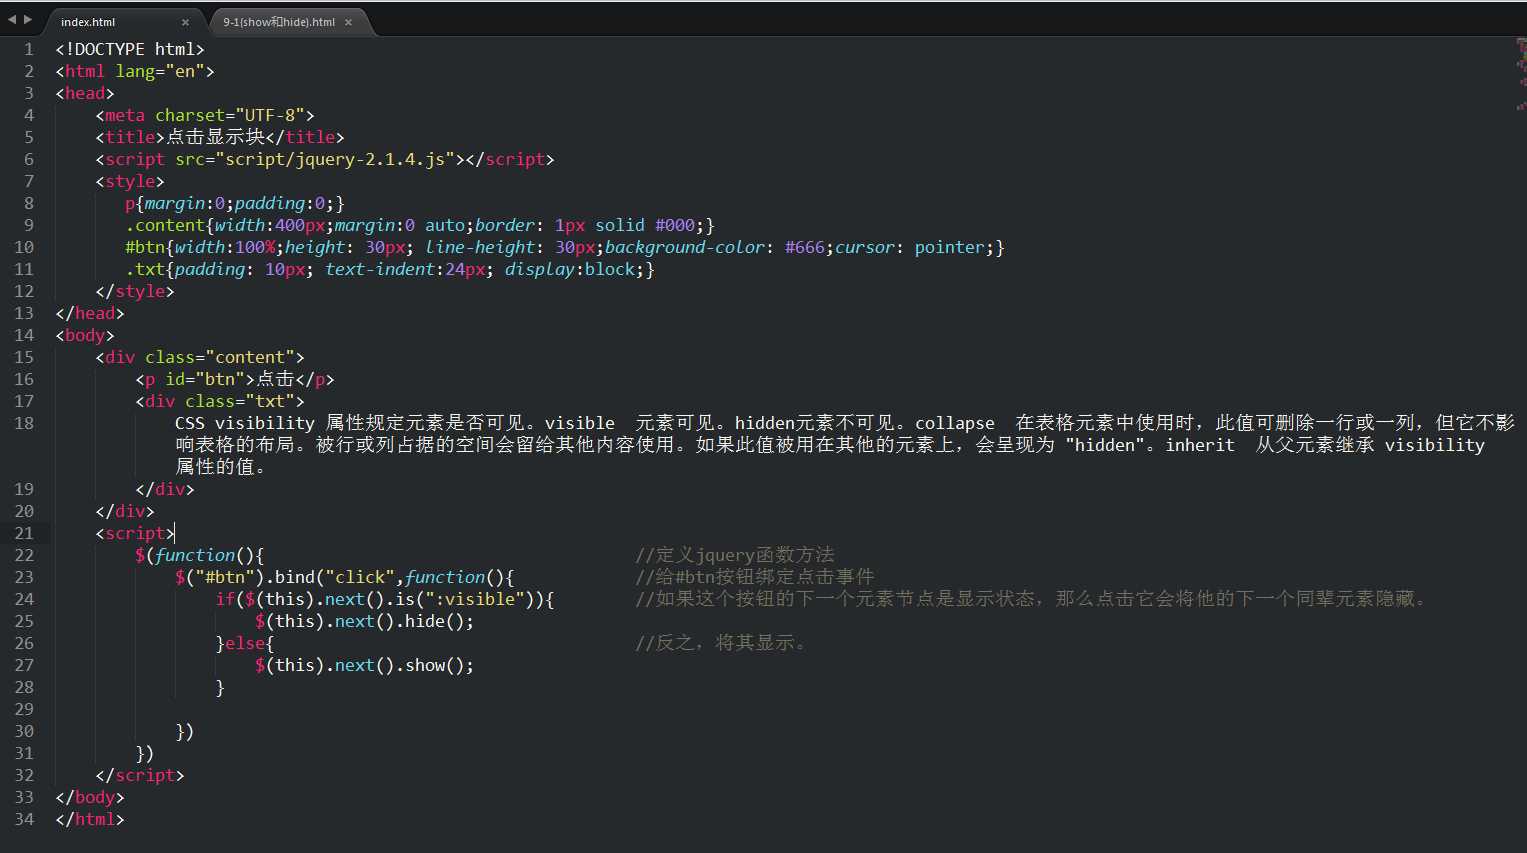Click the p{margin:0;padding:0;} rule
1527x853 pixels.
[235, 203]
